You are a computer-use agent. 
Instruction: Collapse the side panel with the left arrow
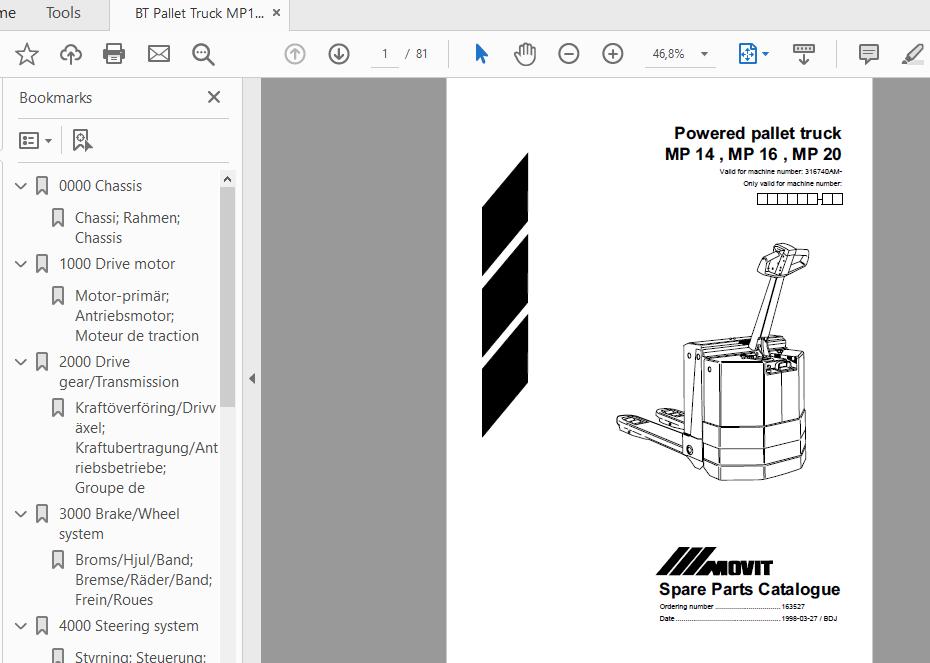pyautogui.click(x=252, y=378)
